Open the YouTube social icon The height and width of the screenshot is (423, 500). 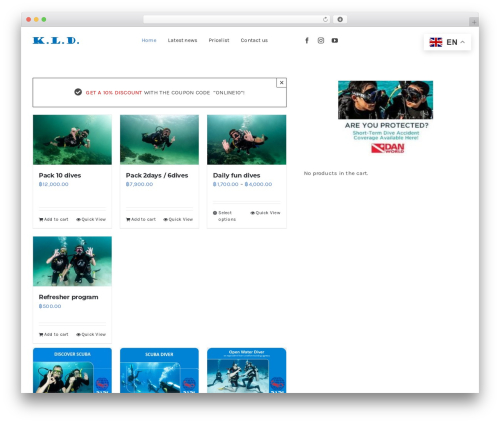335,40
